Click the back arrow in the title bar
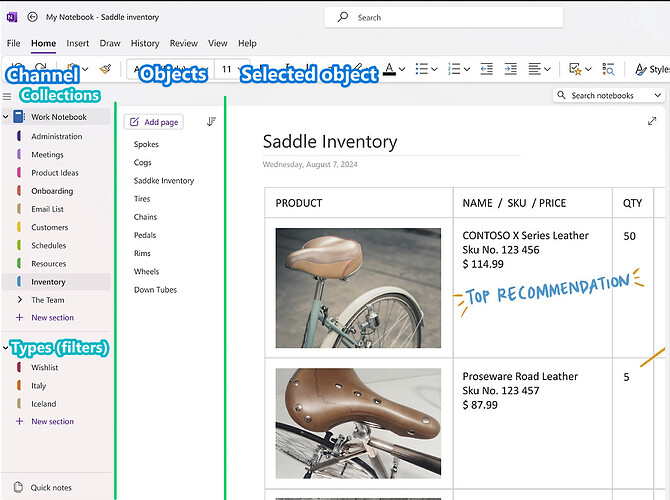Viewport: 670px width, 500px height. [x=32, y=17]
